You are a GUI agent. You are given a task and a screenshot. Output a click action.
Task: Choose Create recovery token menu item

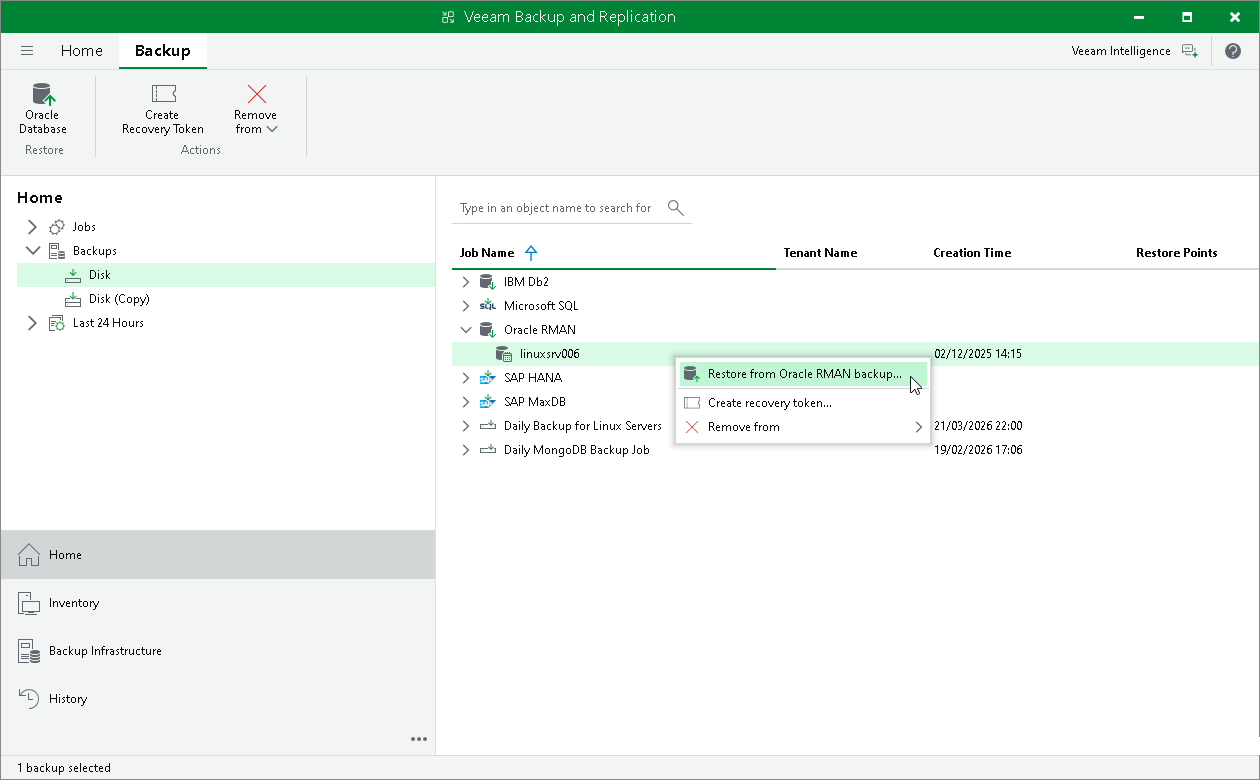click(x=803, y=403)
